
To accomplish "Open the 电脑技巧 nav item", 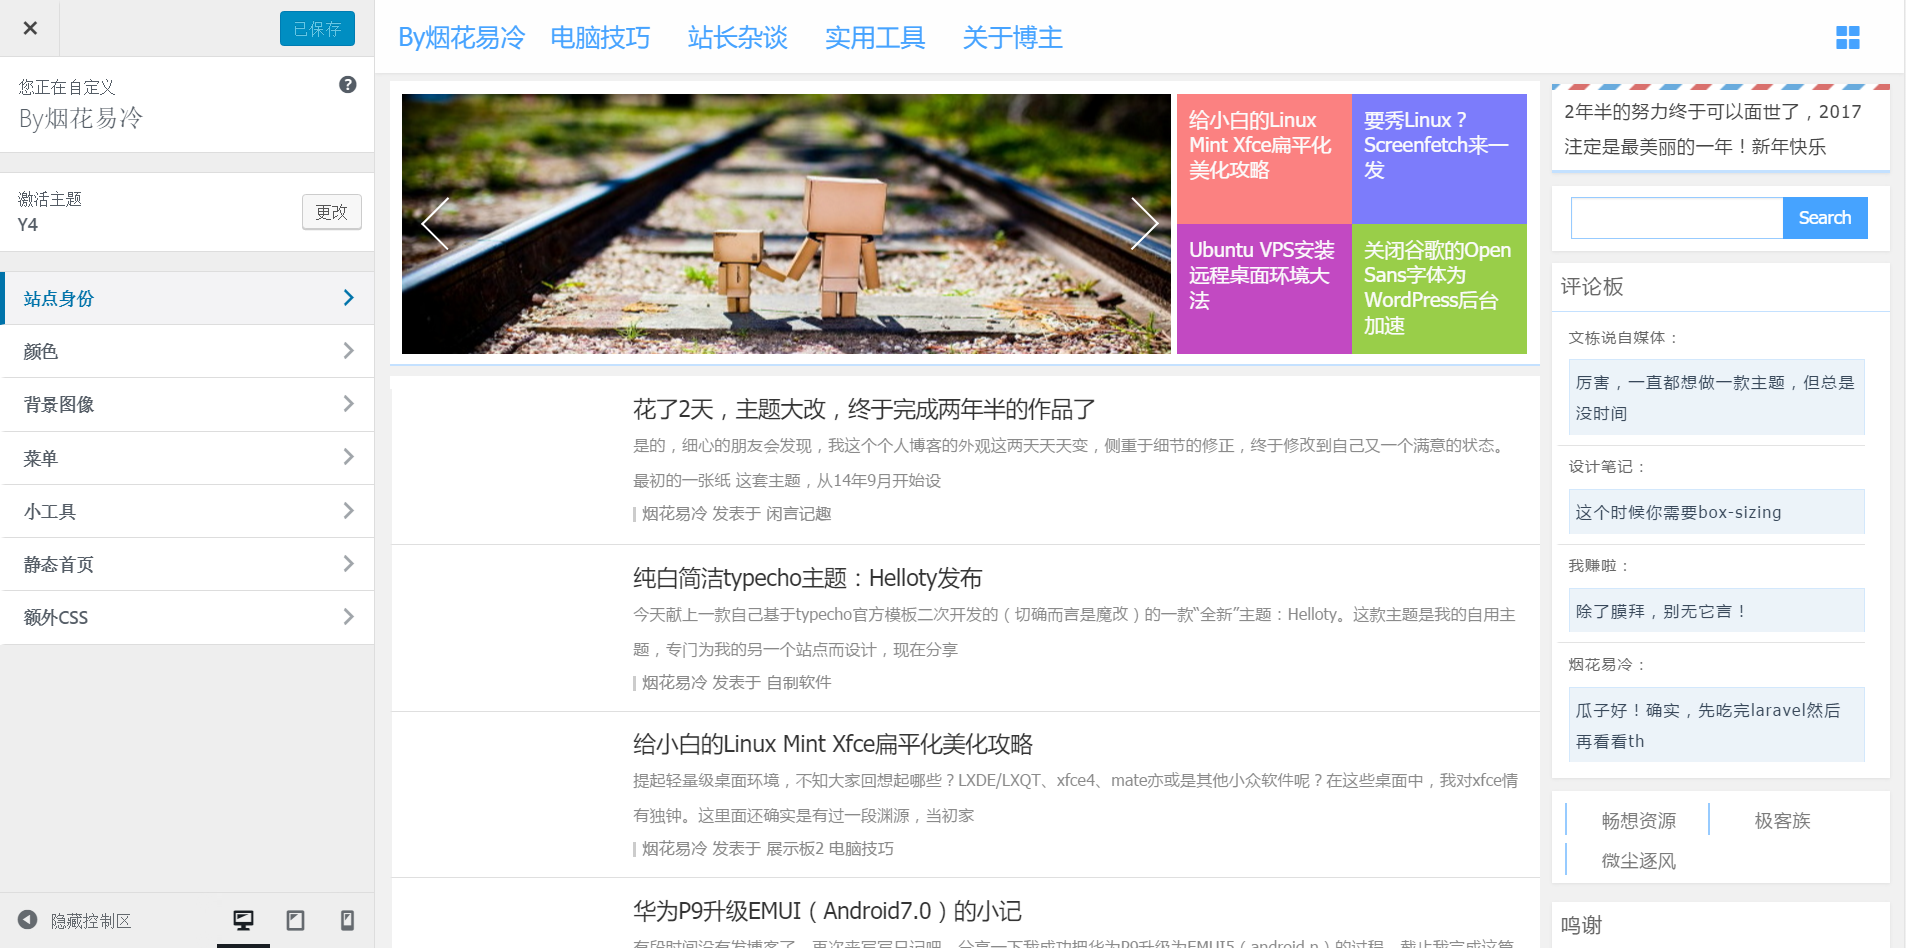I will [x=600, y=38].
